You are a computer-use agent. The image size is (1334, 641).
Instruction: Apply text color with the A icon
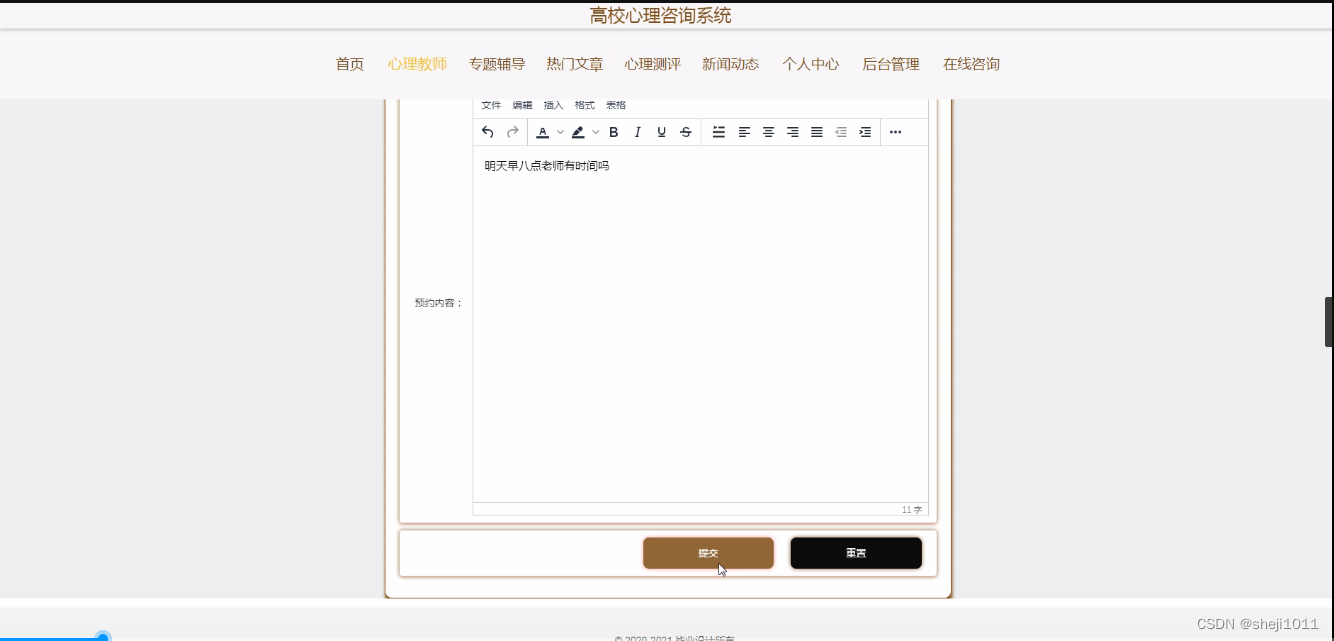pyautogui.click(x=542, y=132)
